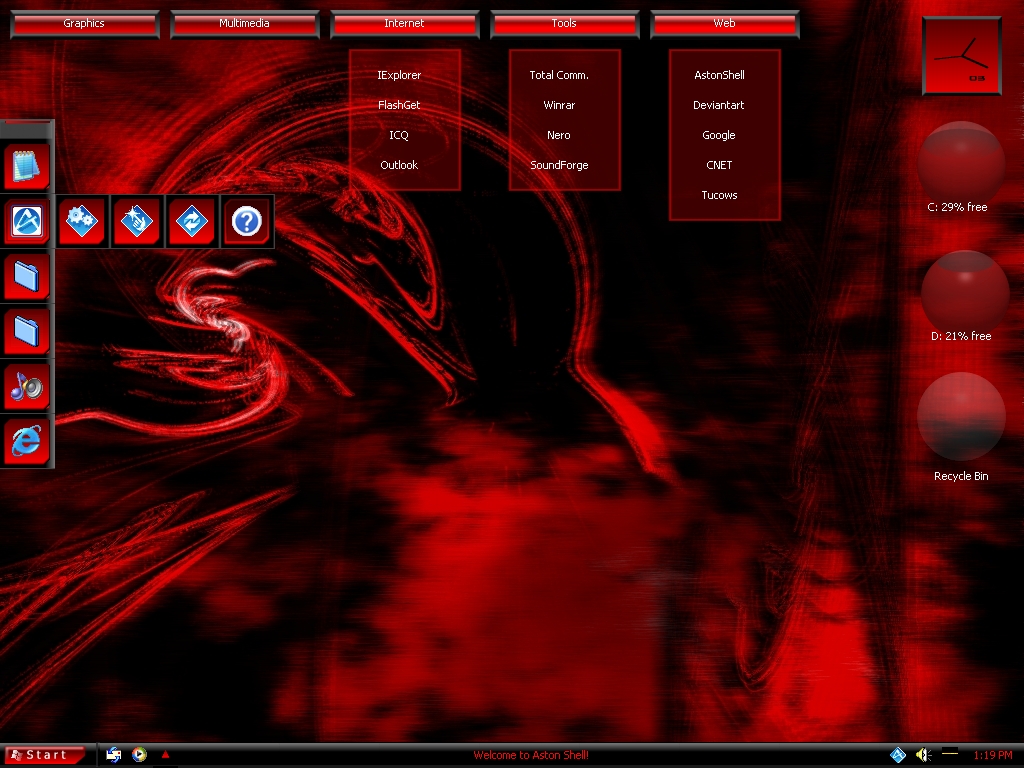
Task: Visit the Tucows link
Action: [x=719, y=195]
